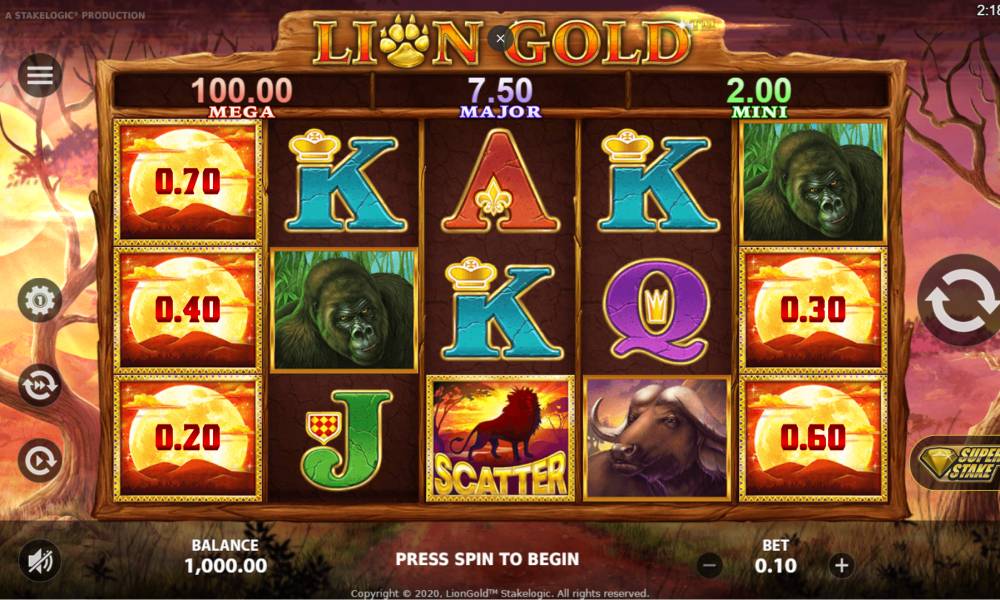The width and height of the screenshot is (1000, 600).
Task: Open the coin settings gear icon
Action: (40, 299)
